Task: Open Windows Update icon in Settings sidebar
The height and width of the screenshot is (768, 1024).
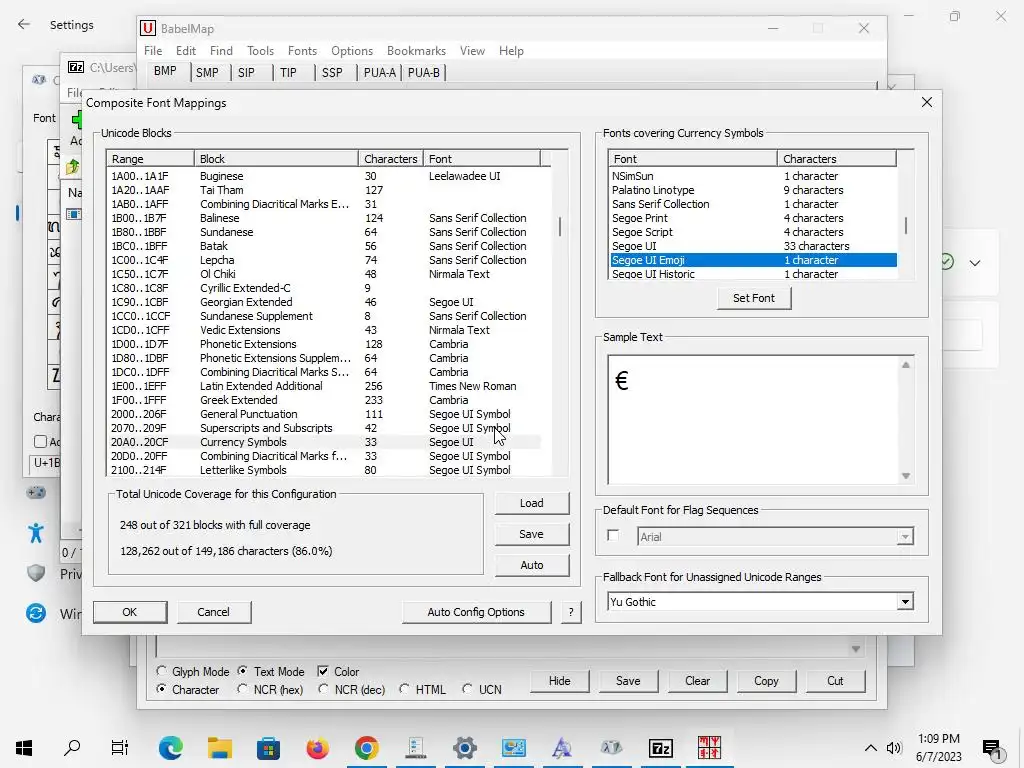Action: click(x=36, y=613)
